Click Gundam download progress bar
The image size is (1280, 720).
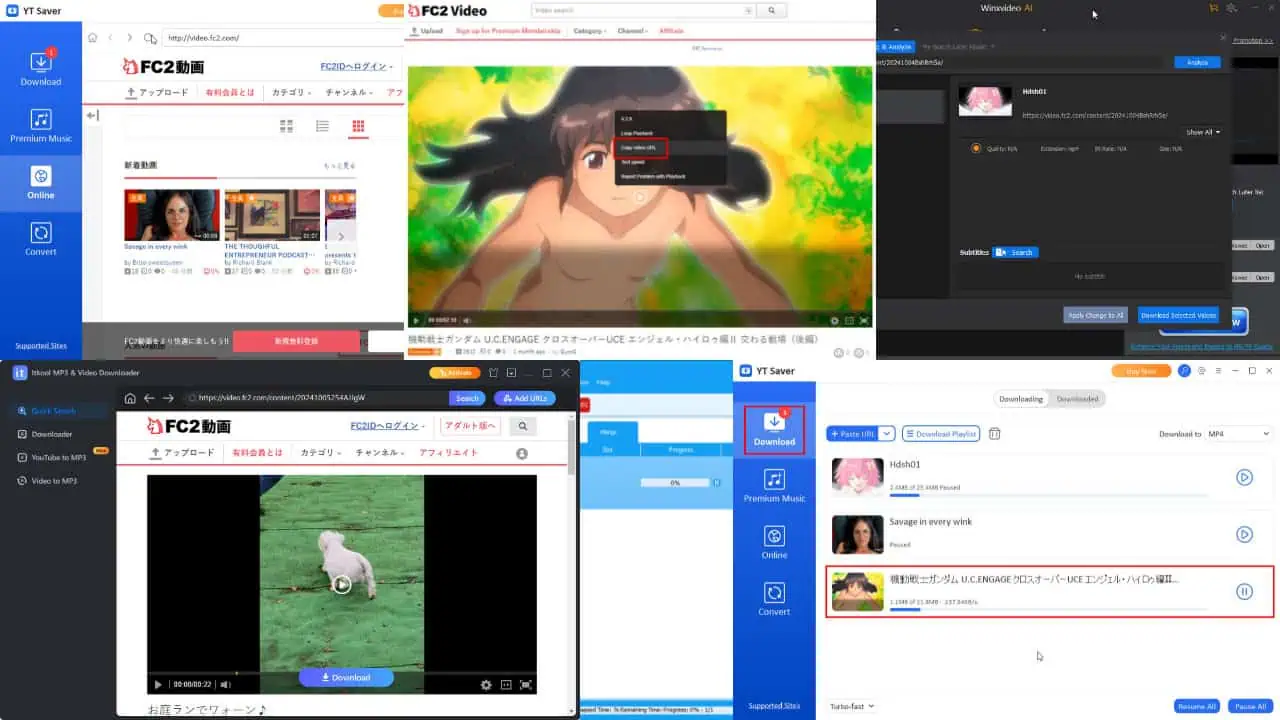coord(1048,608)
